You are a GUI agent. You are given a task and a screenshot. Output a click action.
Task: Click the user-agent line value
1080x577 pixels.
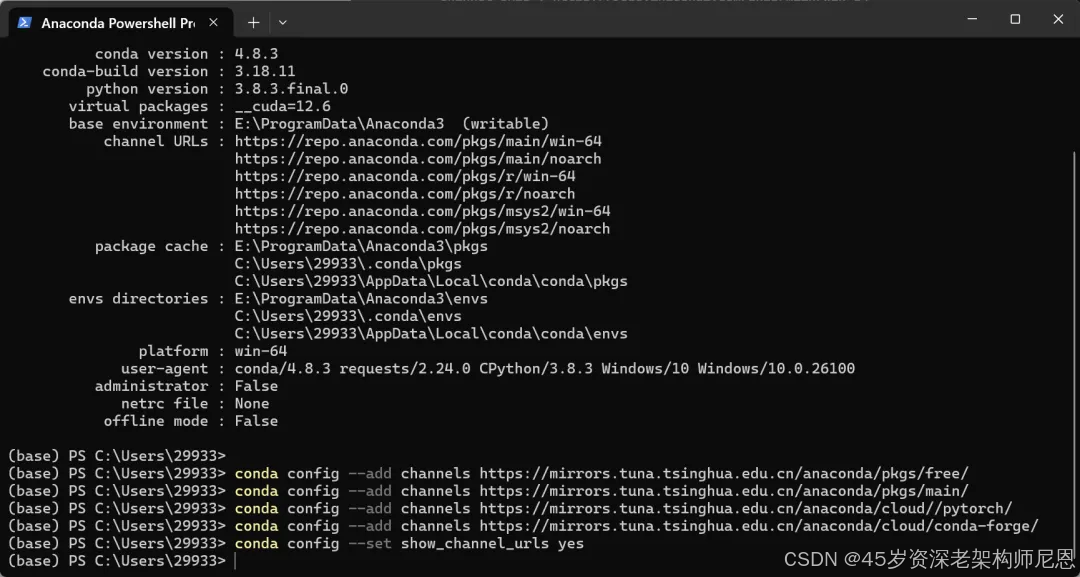point(545,368)
